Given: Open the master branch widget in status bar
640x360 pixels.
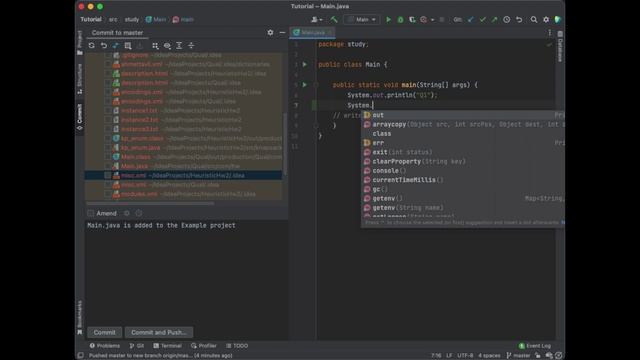Looking at the screenshot, I should 518,356.
